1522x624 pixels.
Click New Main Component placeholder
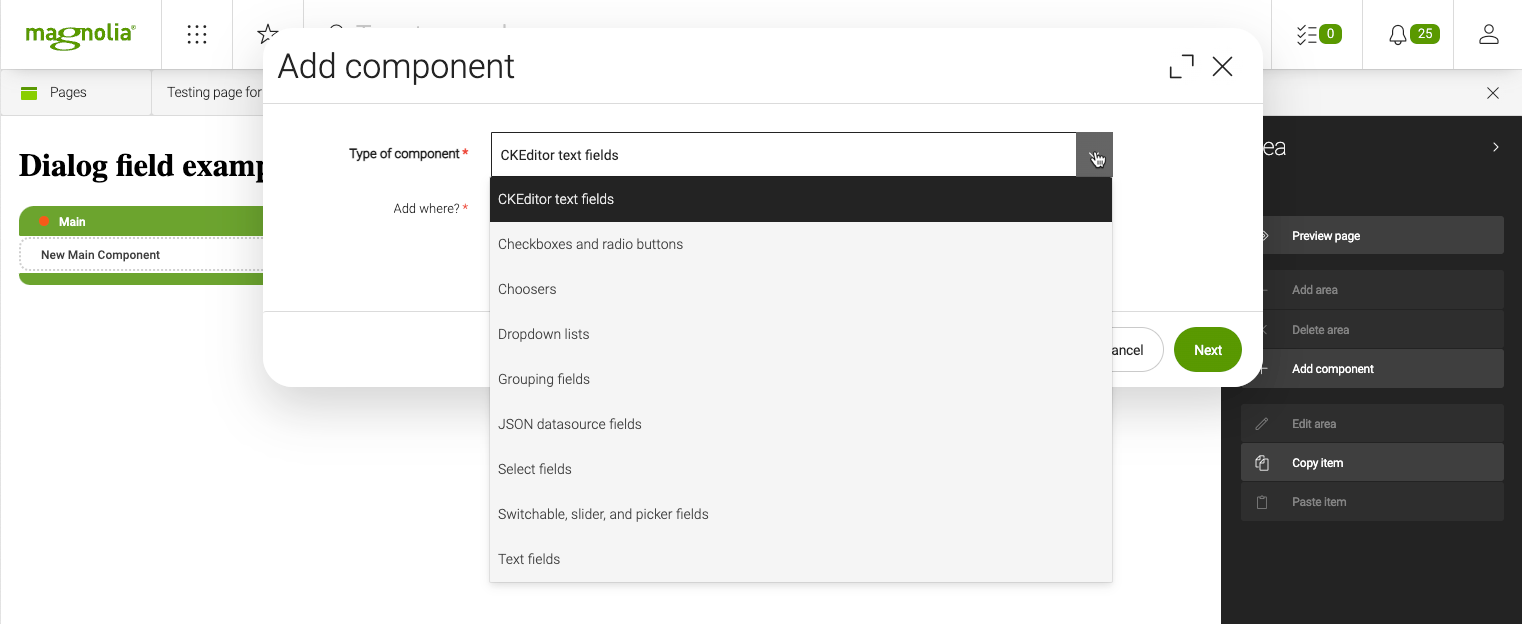click(141, 255)
